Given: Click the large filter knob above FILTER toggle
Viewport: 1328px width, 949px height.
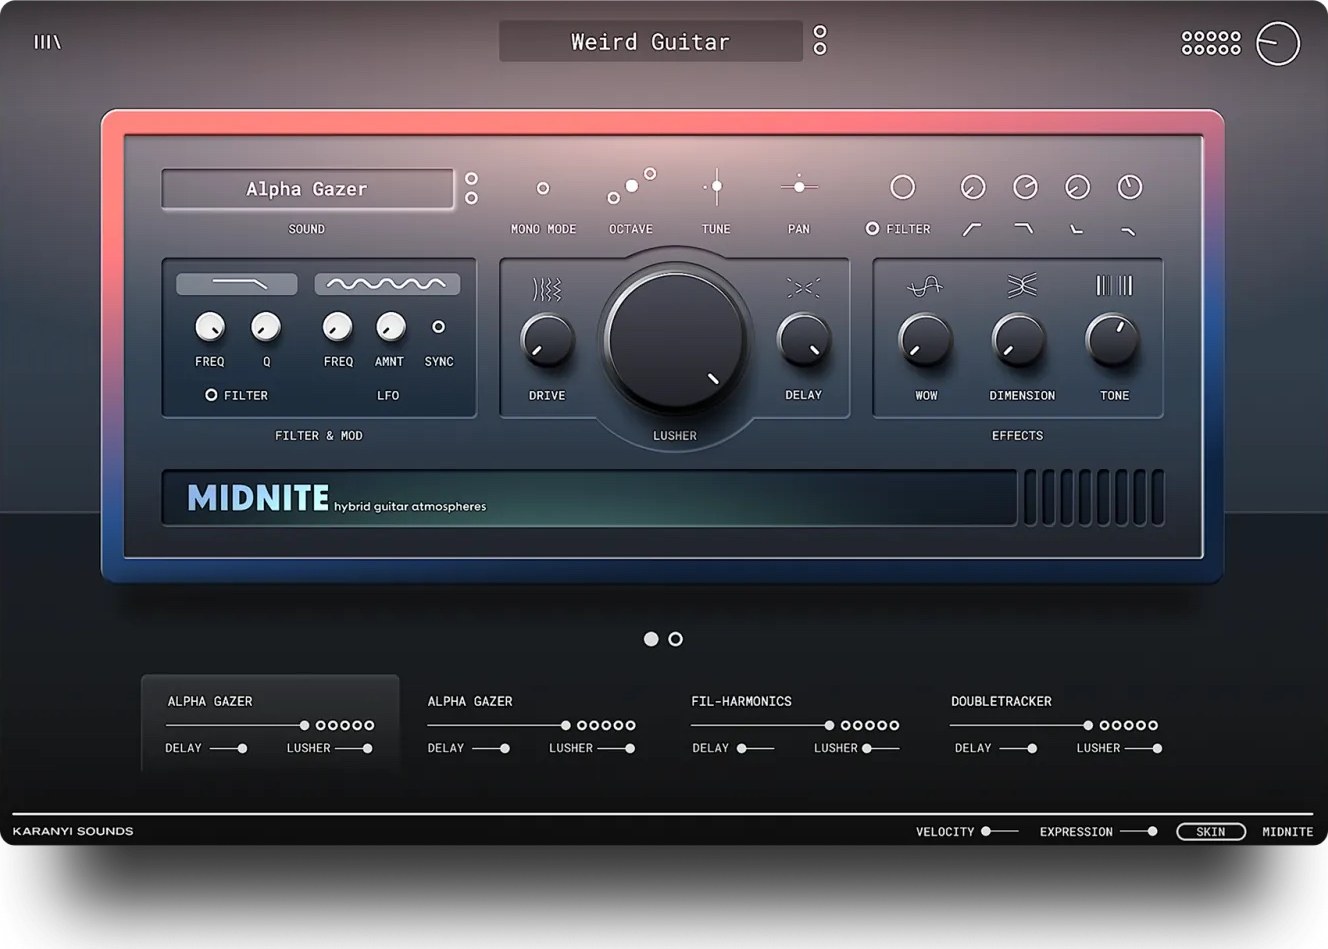Looking at the screenshot, I should (902, 187).
